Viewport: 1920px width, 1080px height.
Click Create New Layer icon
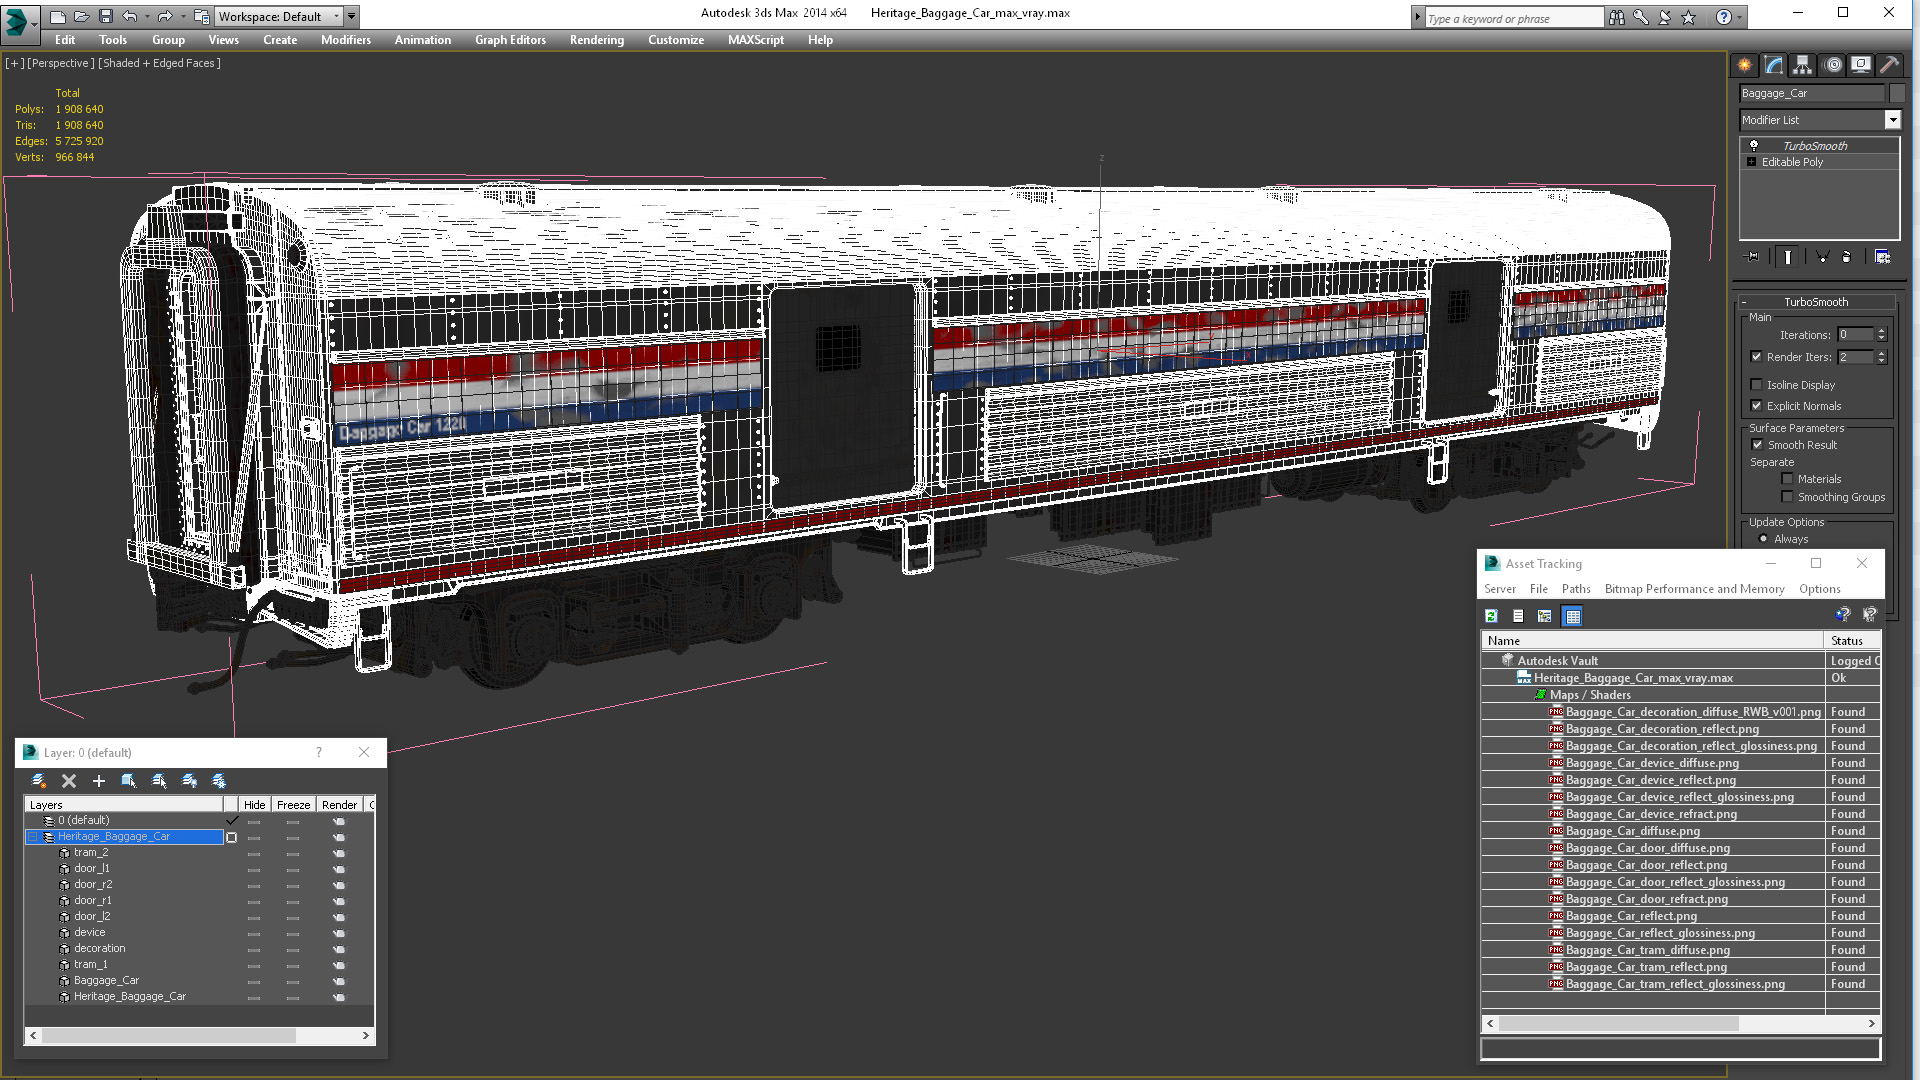point(38,781)
